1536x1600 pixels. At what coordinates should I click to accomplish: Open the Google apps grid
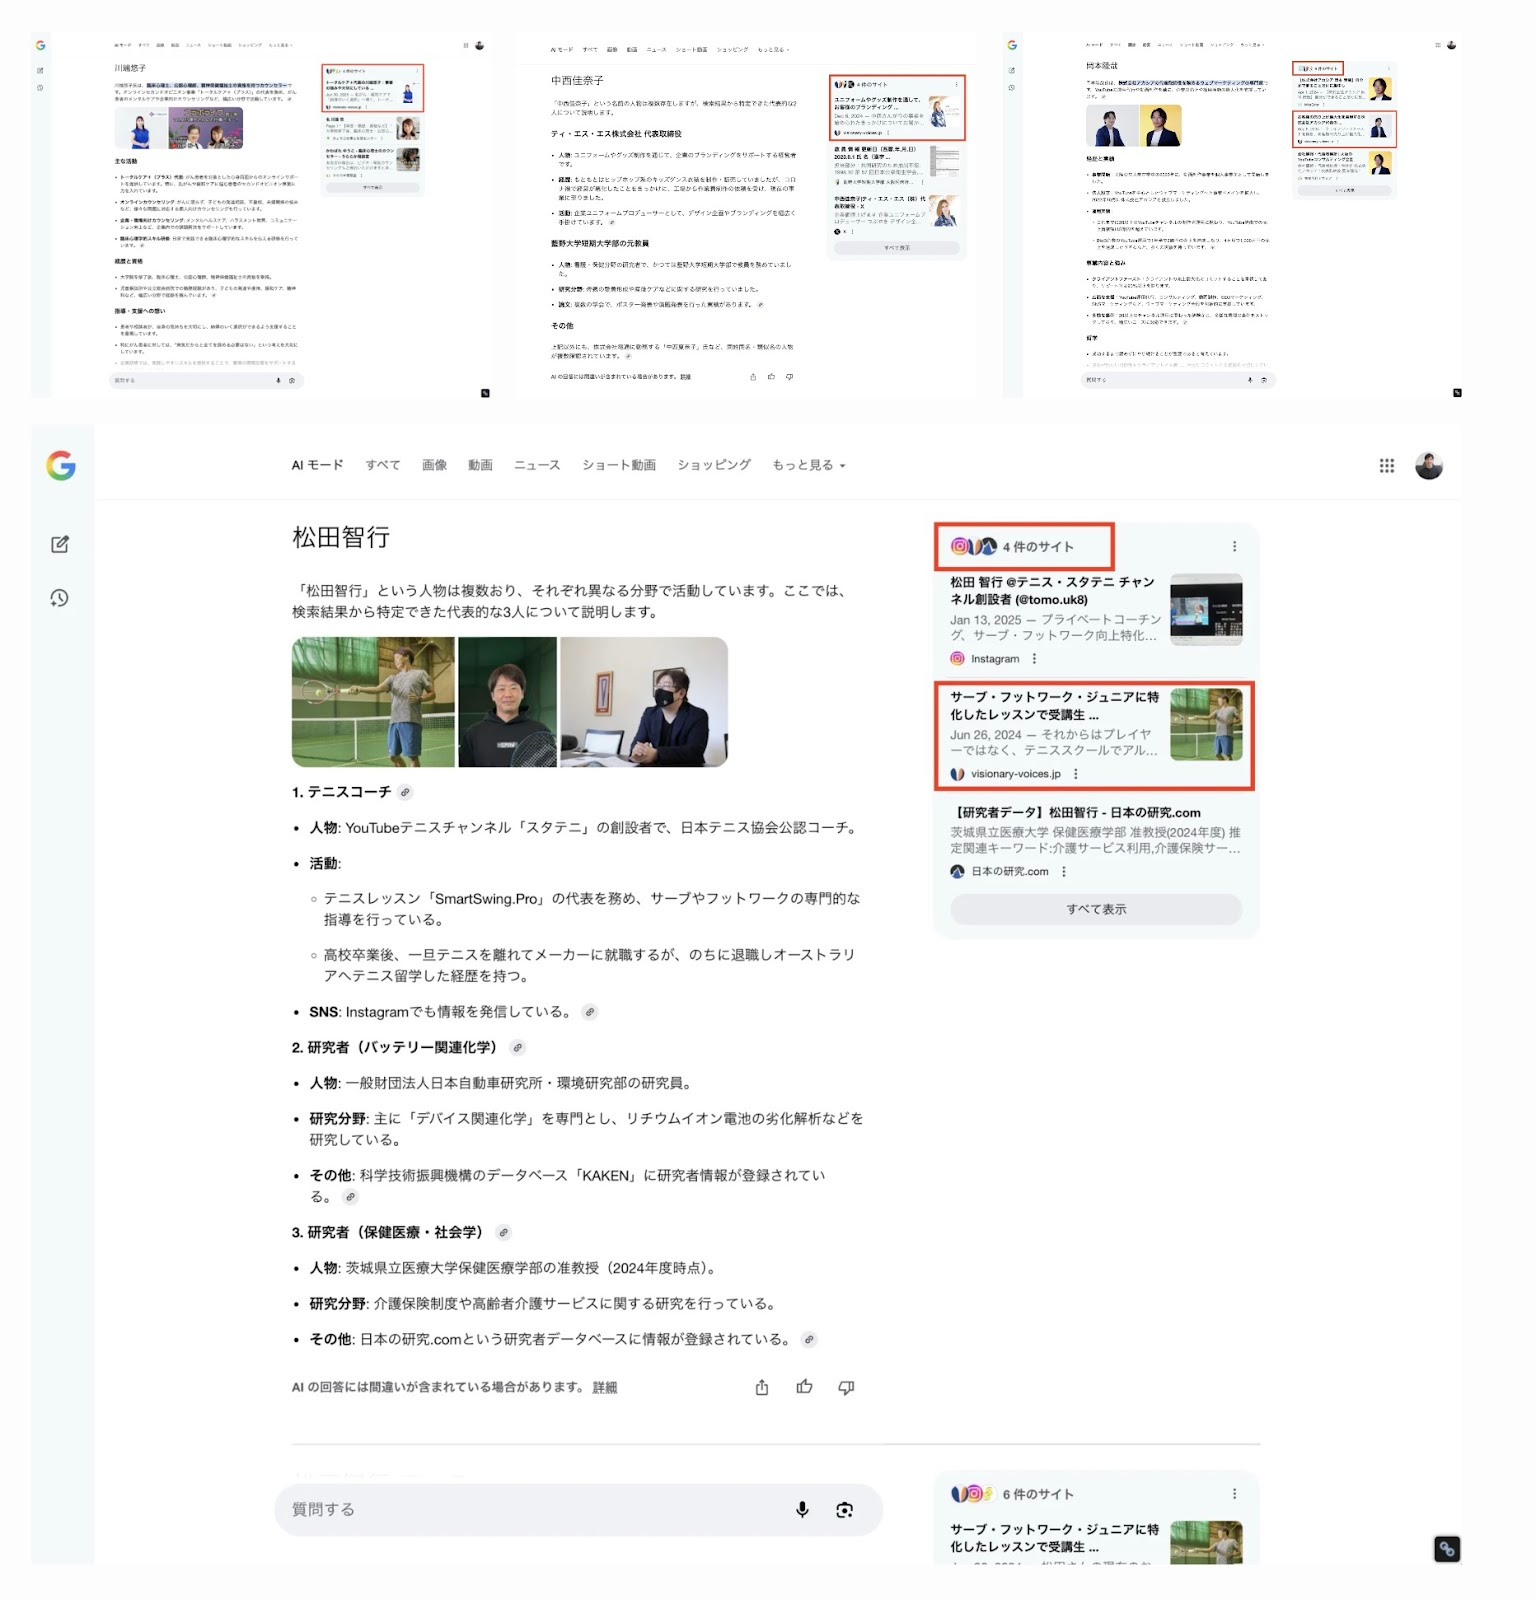[x=1386, y=465]
